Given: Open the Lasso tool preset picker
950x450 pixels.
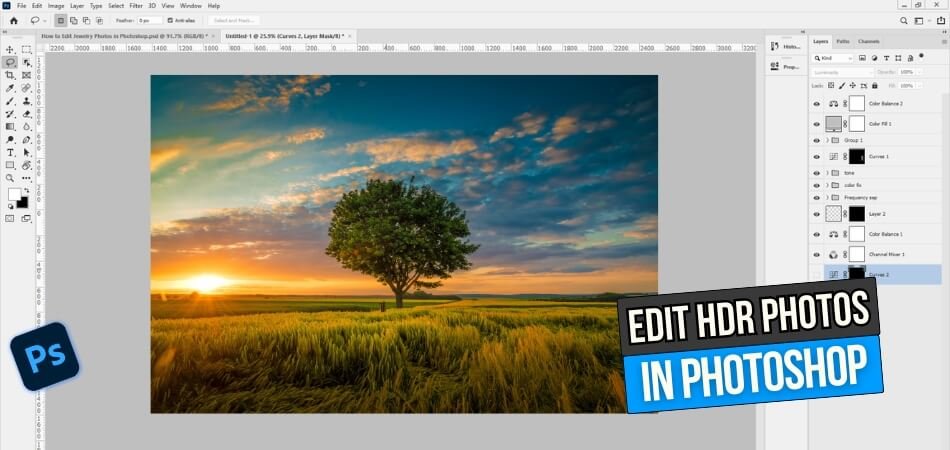Looking at the screenshot, I should [x=38, y=21].
